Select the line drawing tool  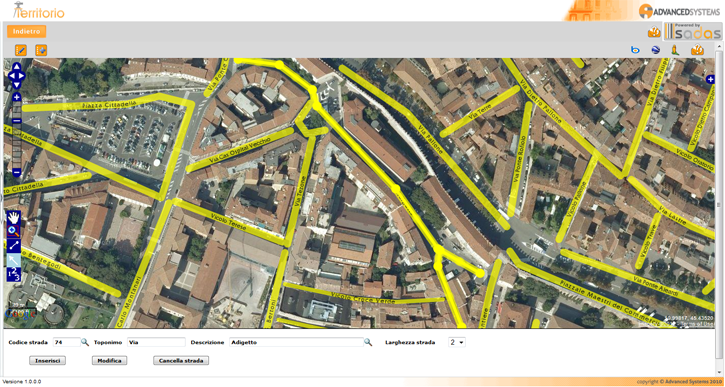pyautogui.click(x=14, y=246)
